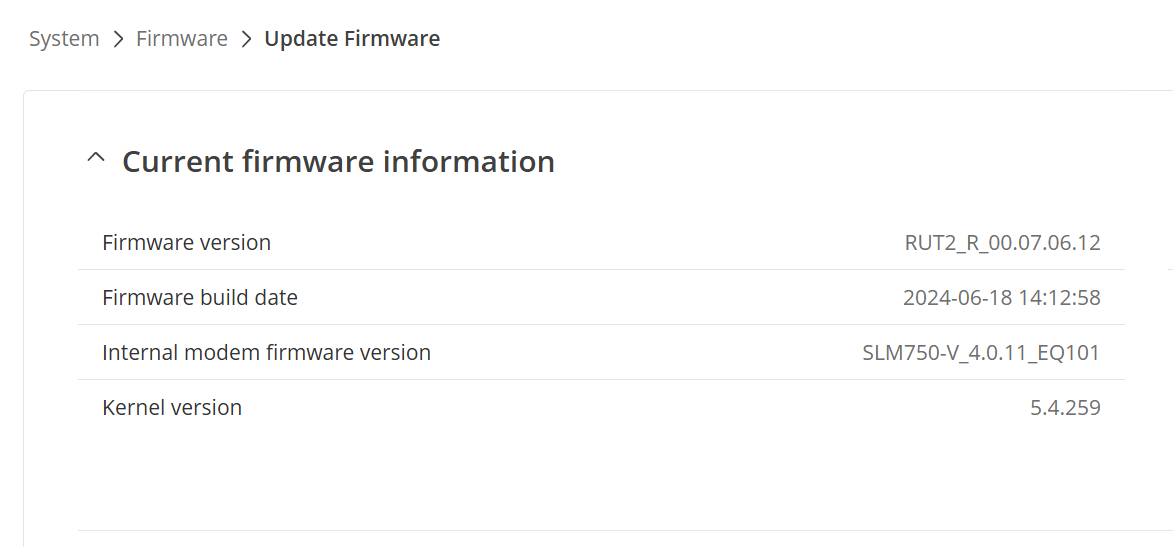This screenshot has width=1173, height=547.
Task: Select the 2024-06-18 14:12:58 build date
Action: tap(1001, 298)
